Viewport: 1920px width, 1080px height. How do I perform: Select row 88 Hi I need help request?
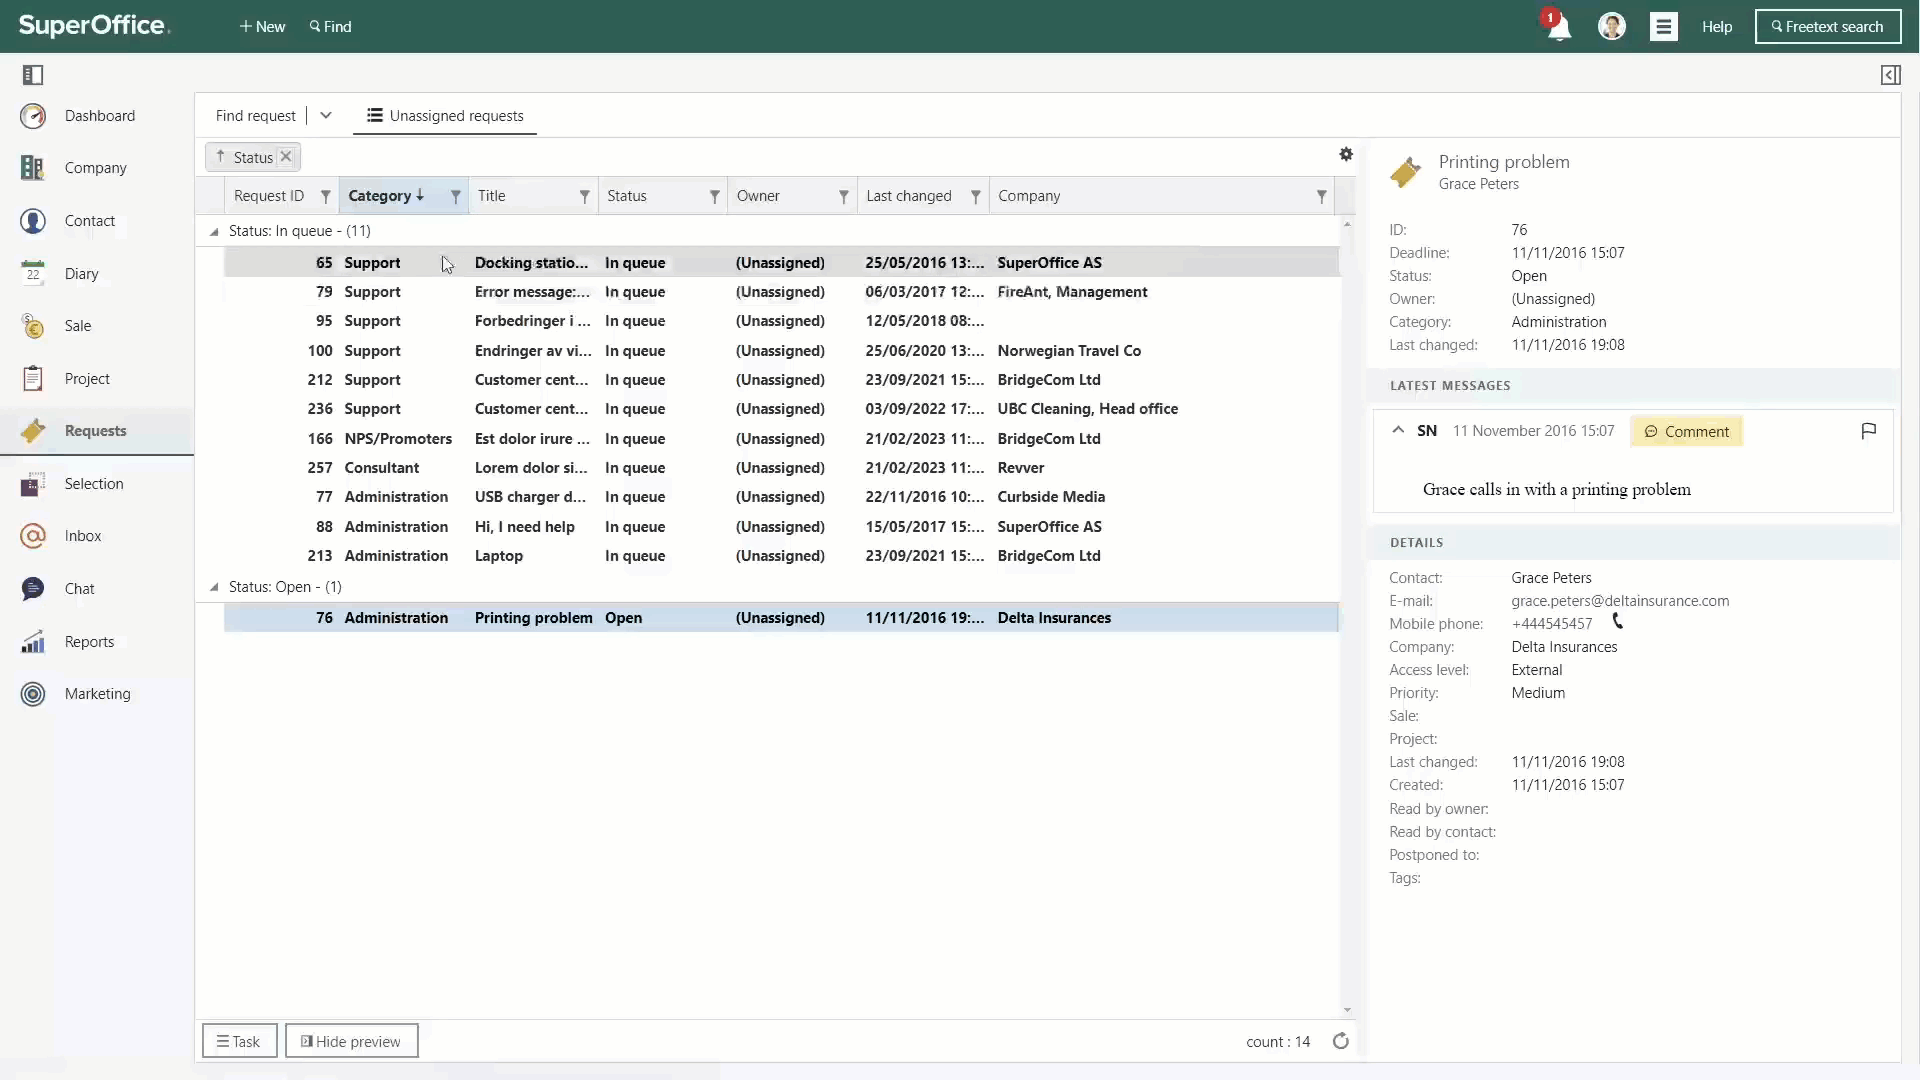pyautogui.click(x=778, y=526)
